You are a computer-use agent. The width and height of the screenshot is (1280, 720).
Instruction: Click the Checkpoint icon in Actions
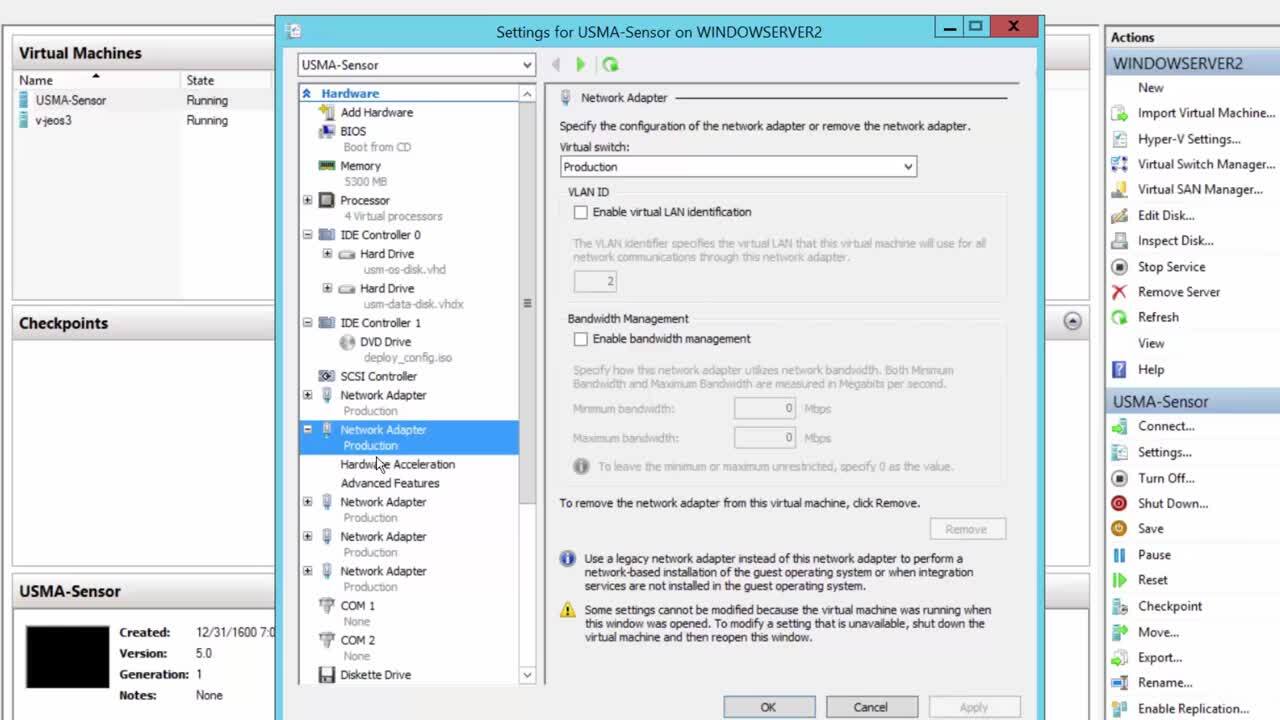click(x=1119, y=606)
